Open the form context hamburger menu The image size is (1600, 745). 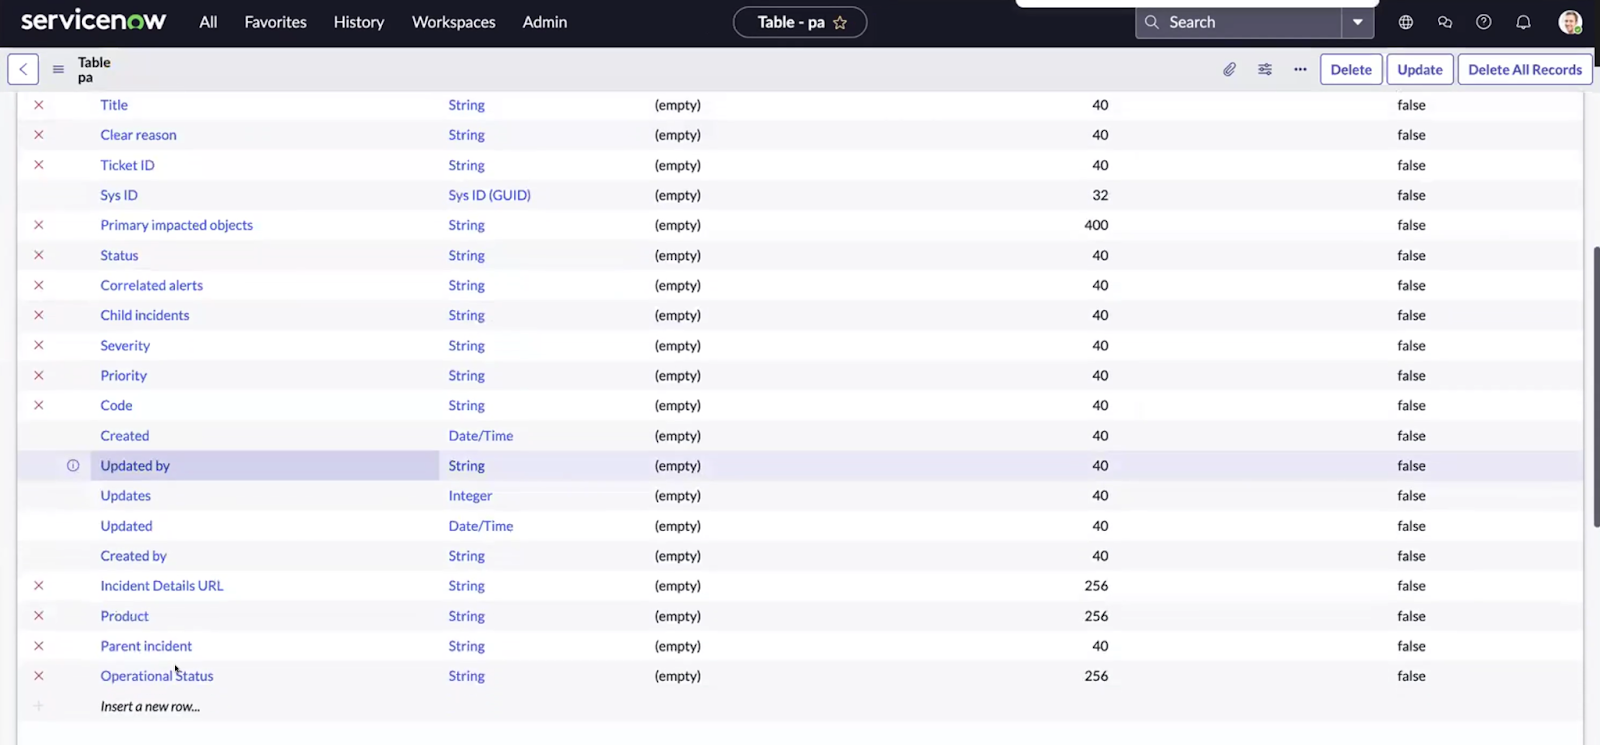coord(58,69)
